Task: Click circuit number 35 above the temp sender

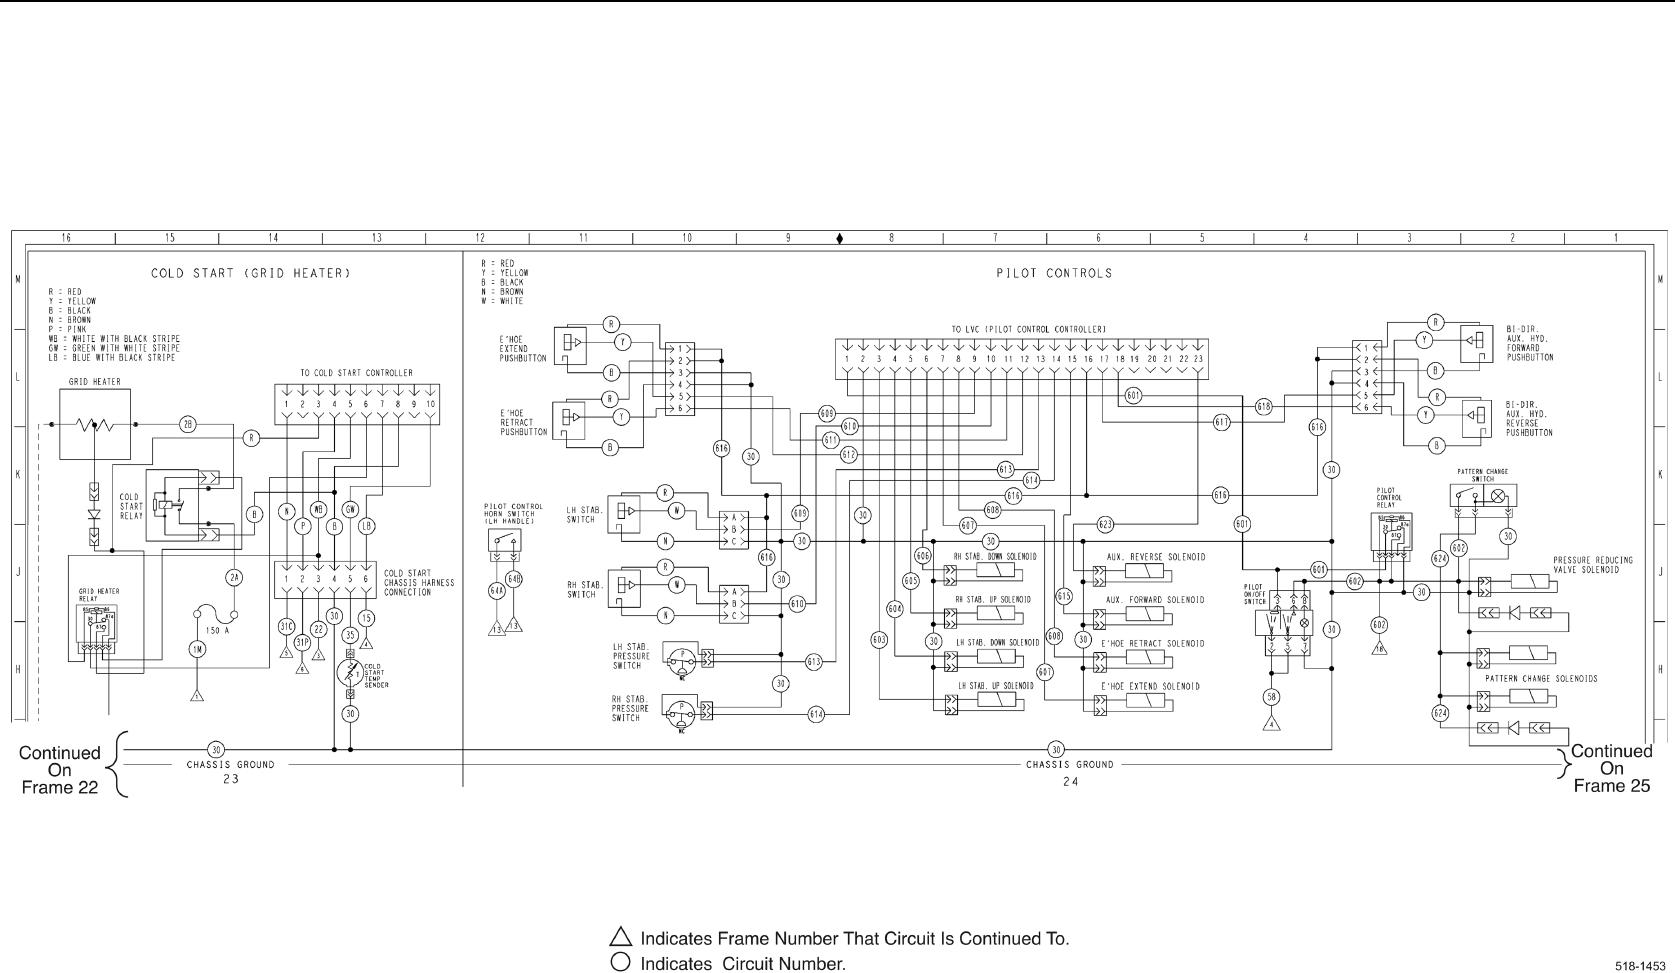Action: point(350,635)
